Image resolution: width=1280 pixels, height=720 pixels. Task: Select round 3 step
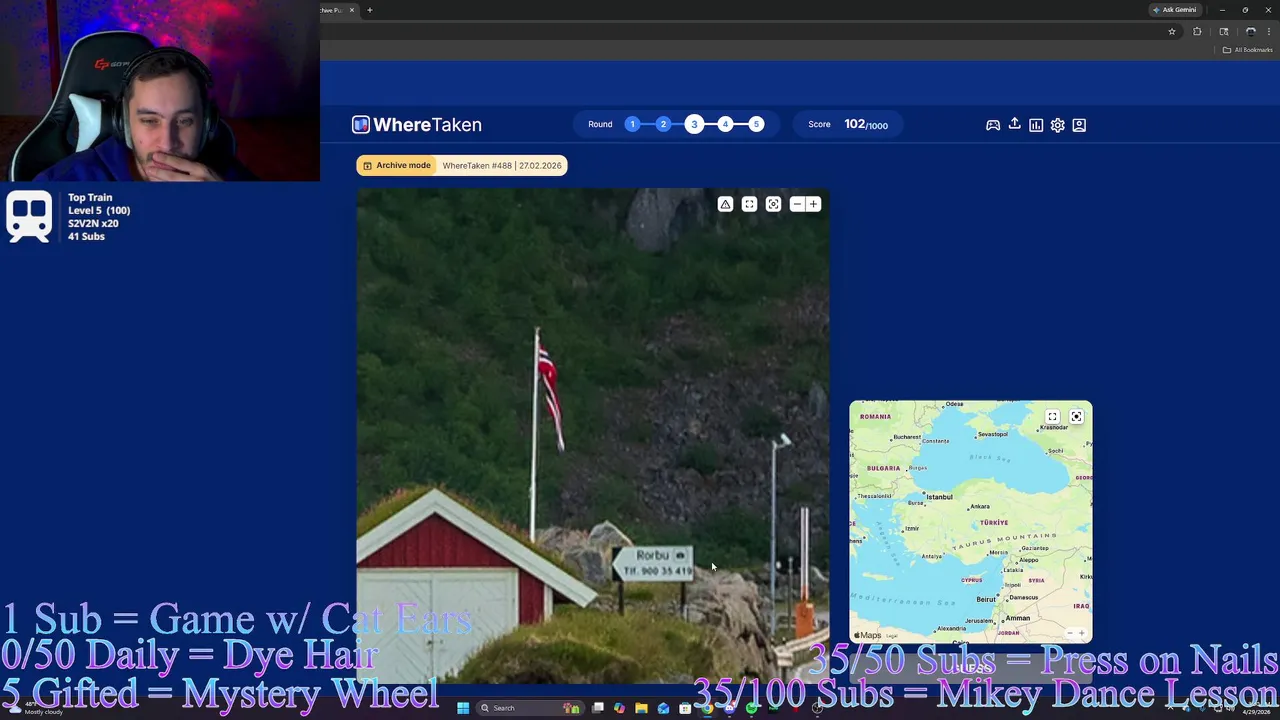694,124
